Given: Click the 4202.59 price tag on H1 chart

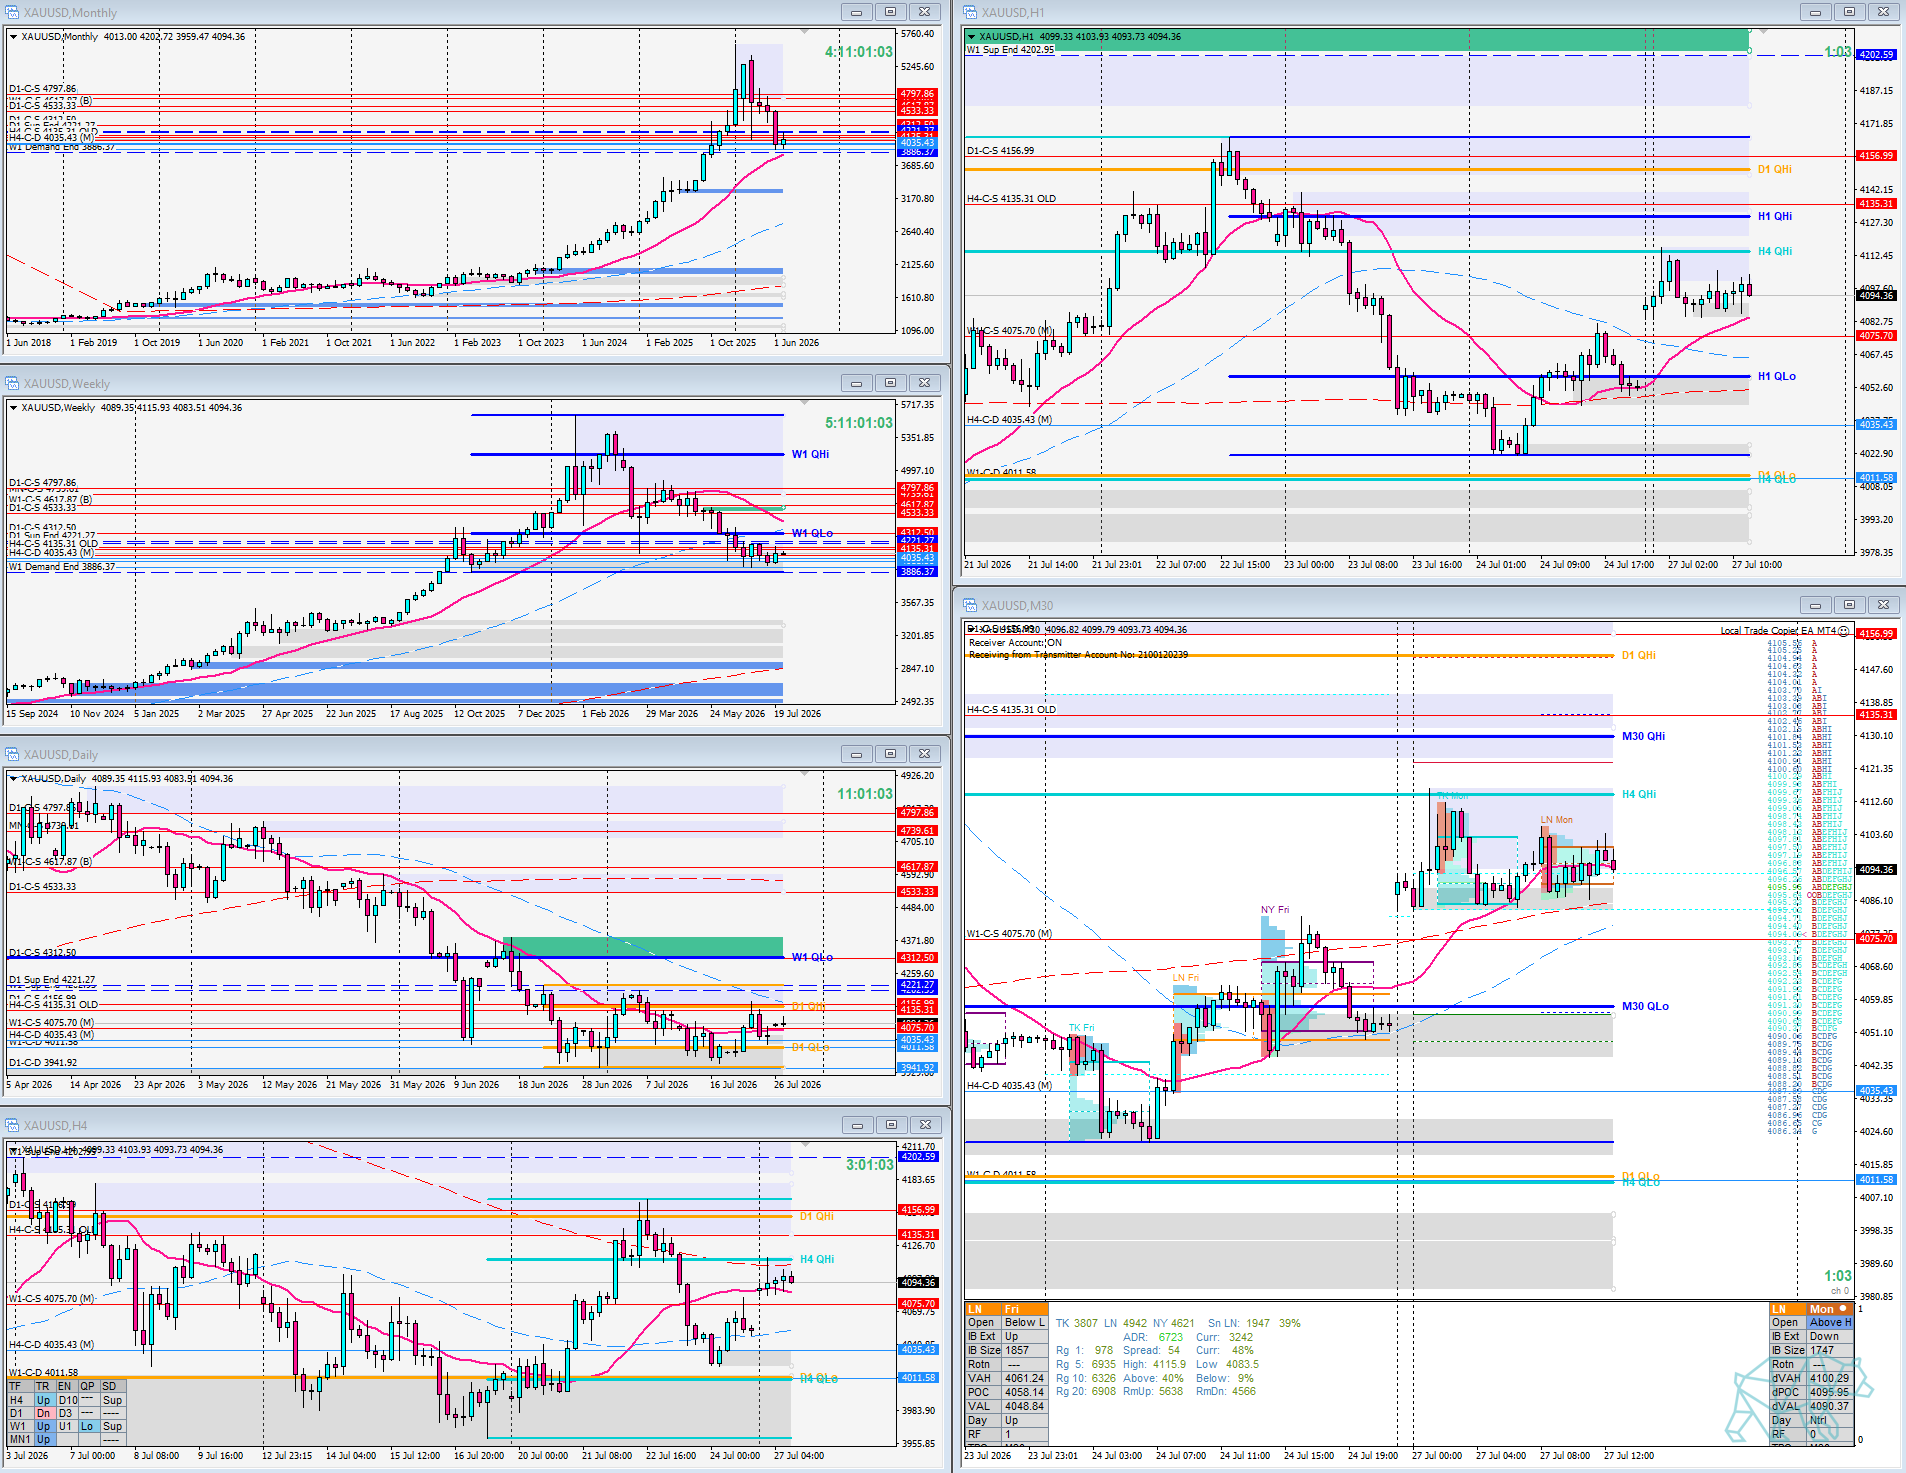Looking at the screenshot, I should tap(1876, 55).
